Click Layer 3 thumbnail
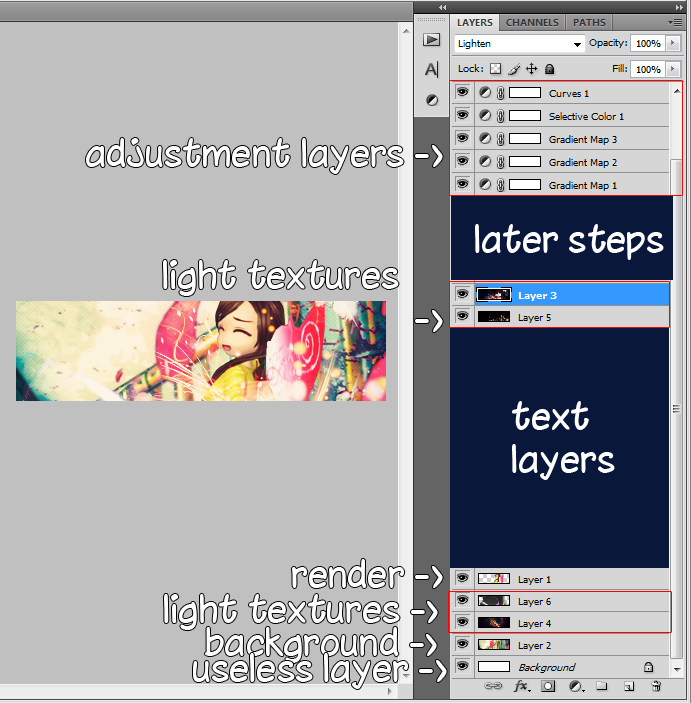 coord(493,295)
